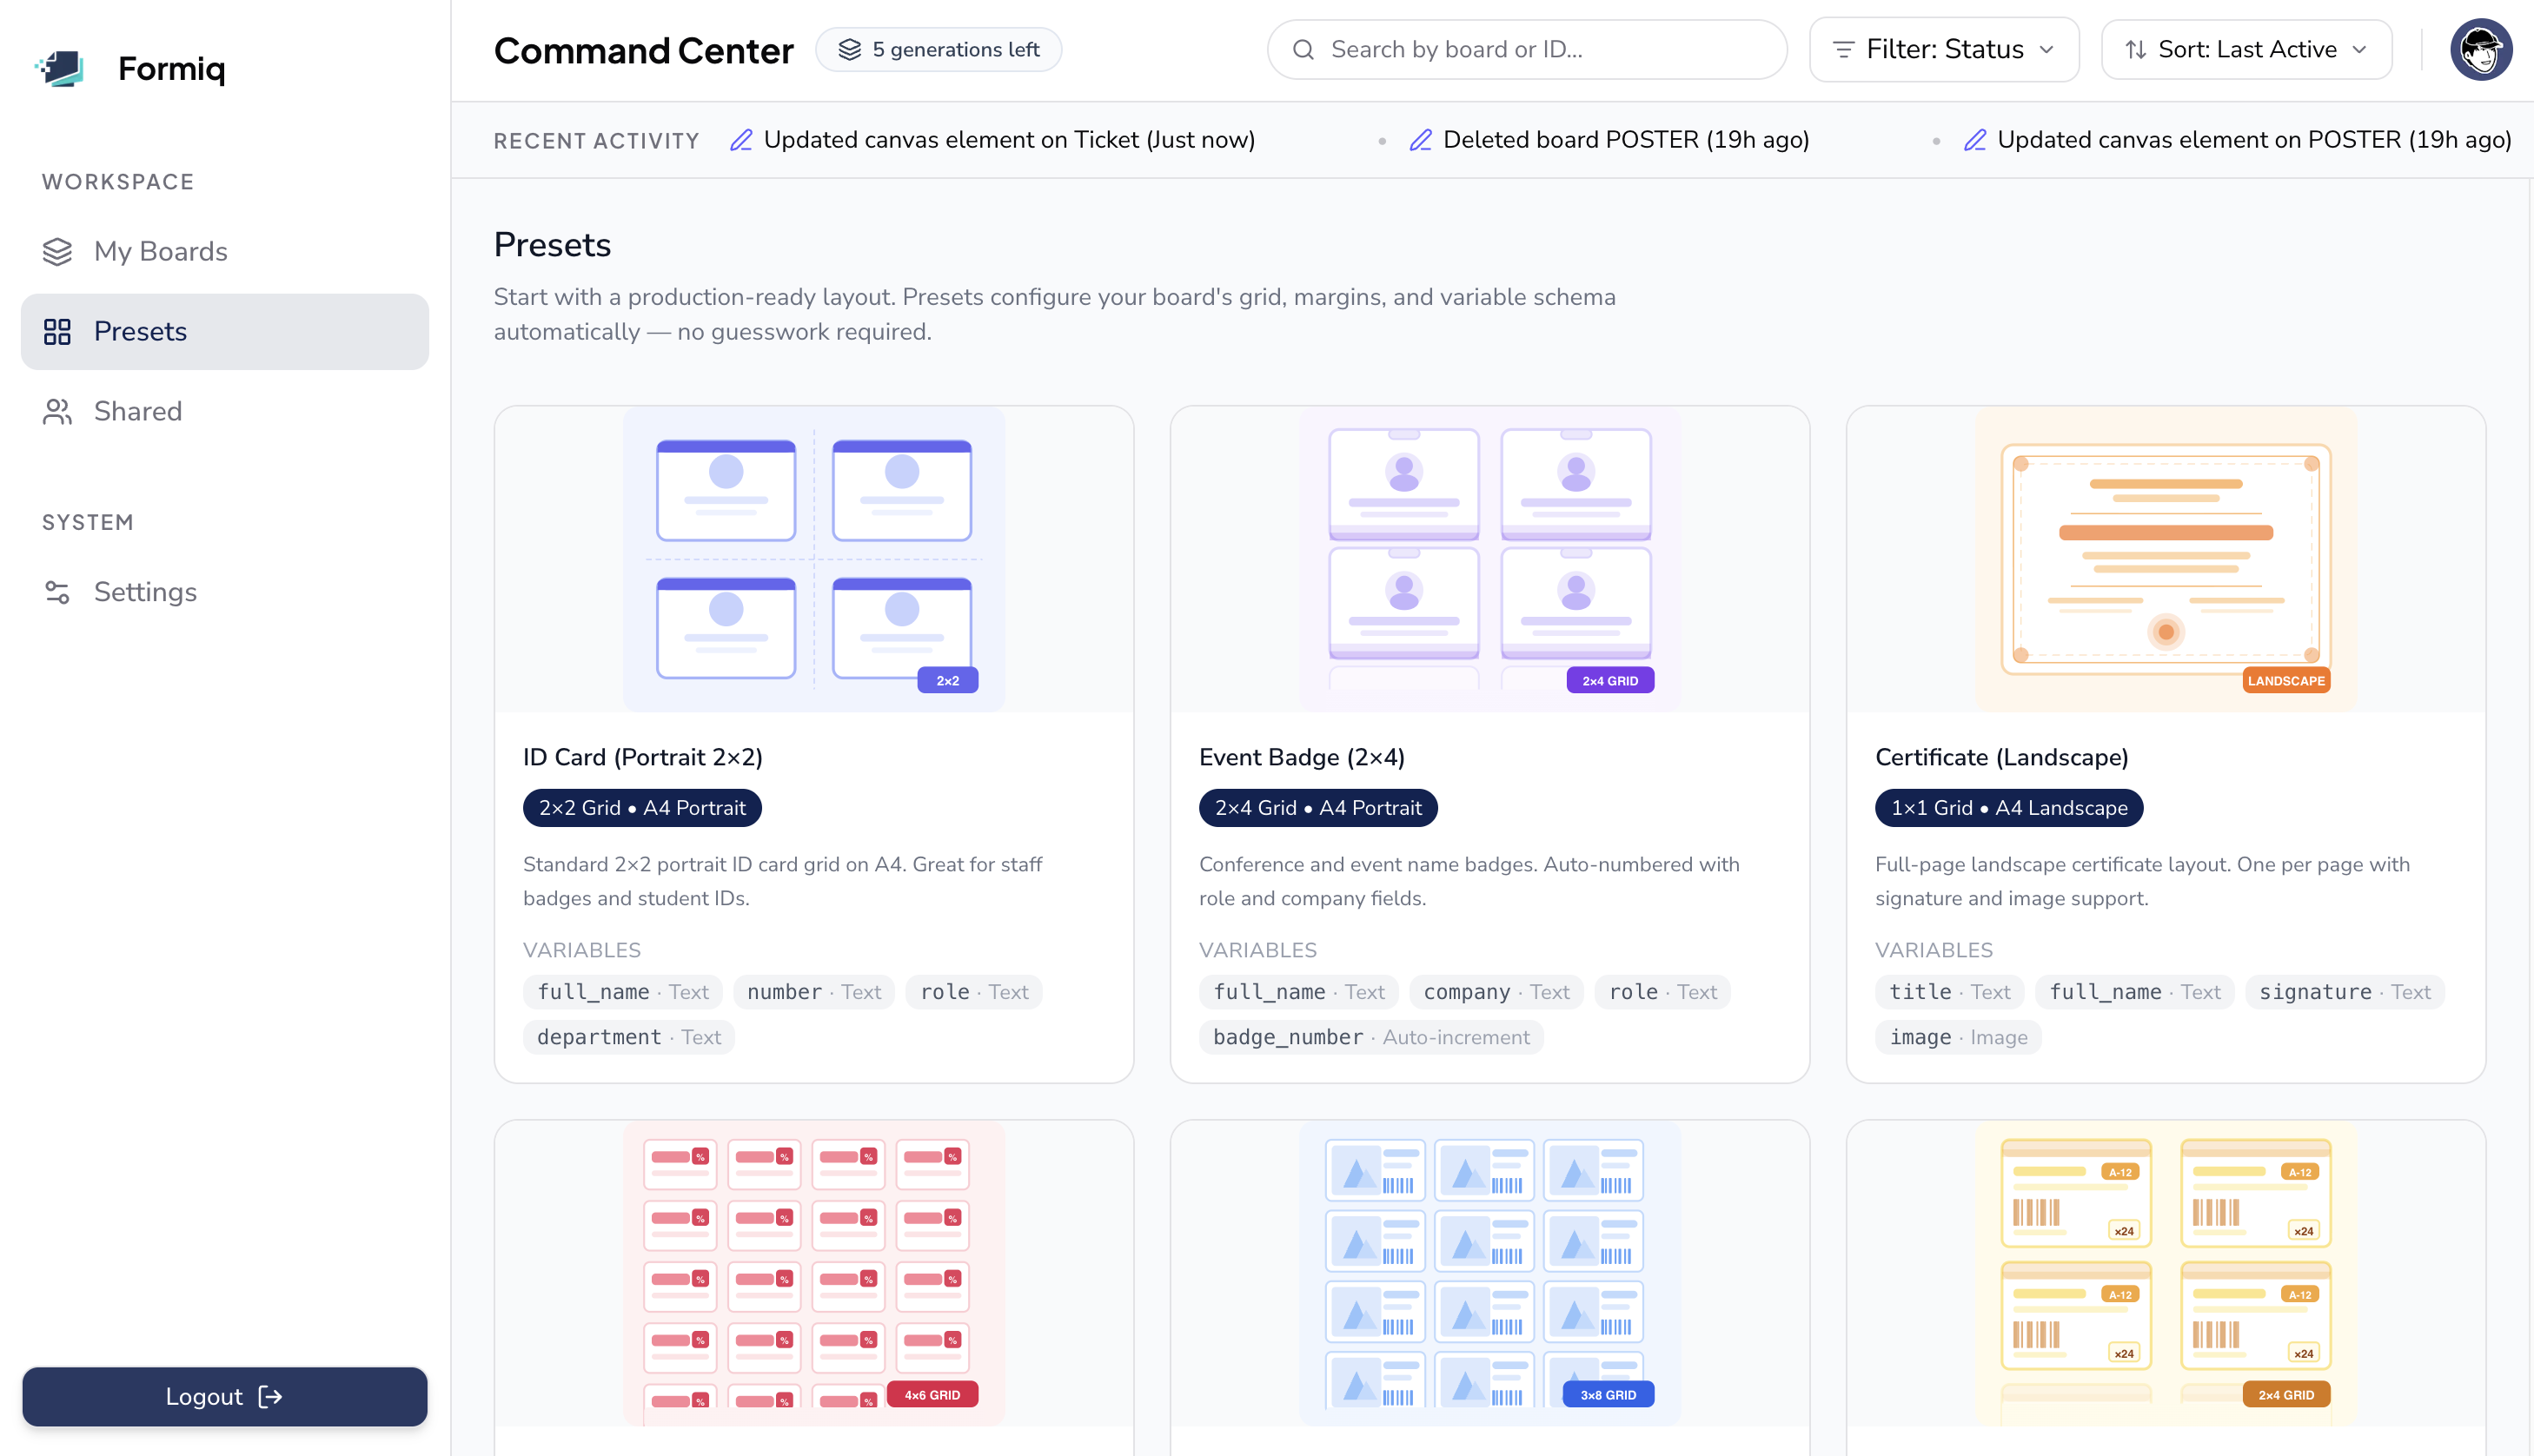
Task: Click the funnel icon beside Filter: Status
Action: click(1846, 49)
